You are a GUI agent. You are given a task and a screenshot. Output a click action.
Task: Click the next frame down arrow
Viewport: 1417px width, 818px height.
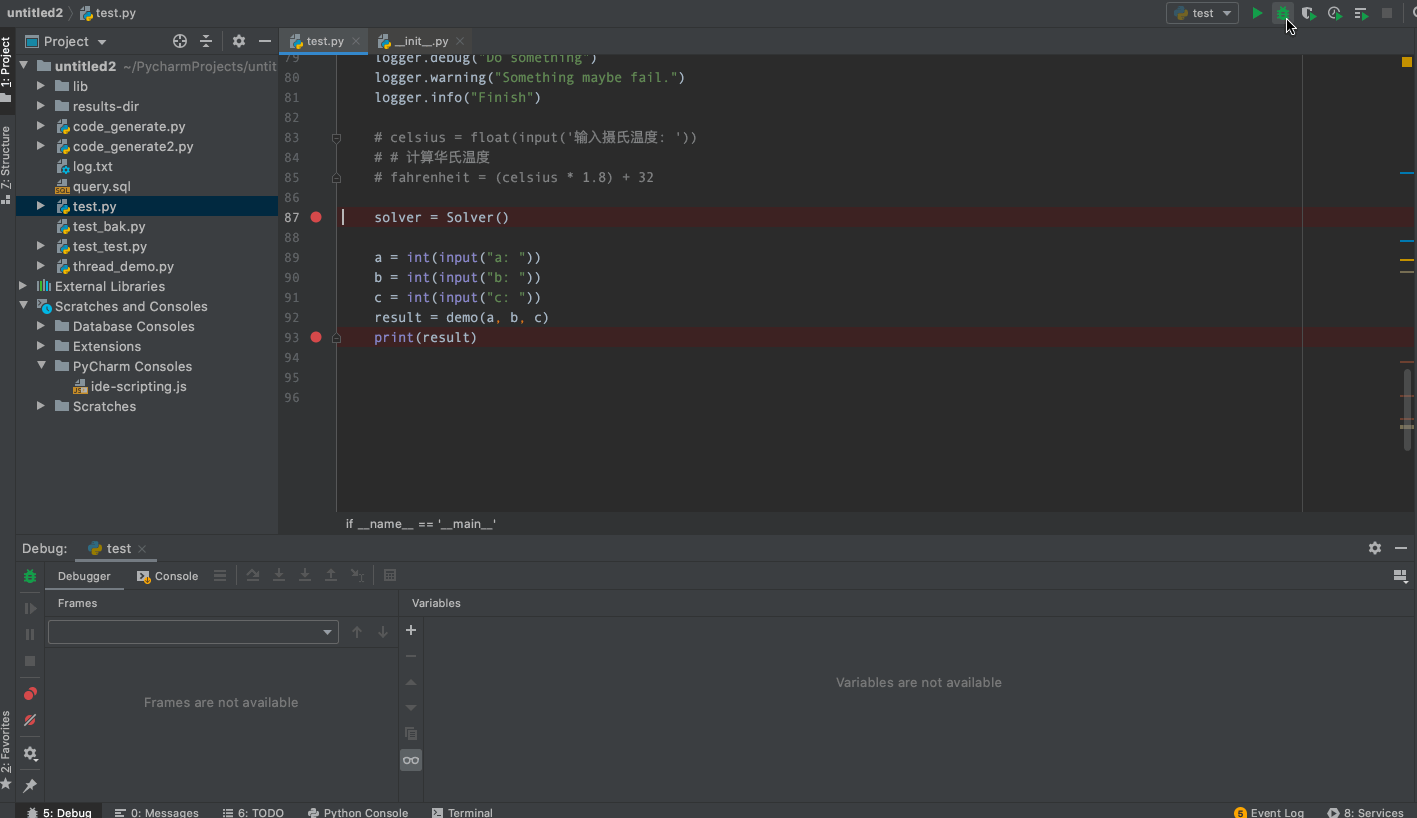click(x=383, y=632)
